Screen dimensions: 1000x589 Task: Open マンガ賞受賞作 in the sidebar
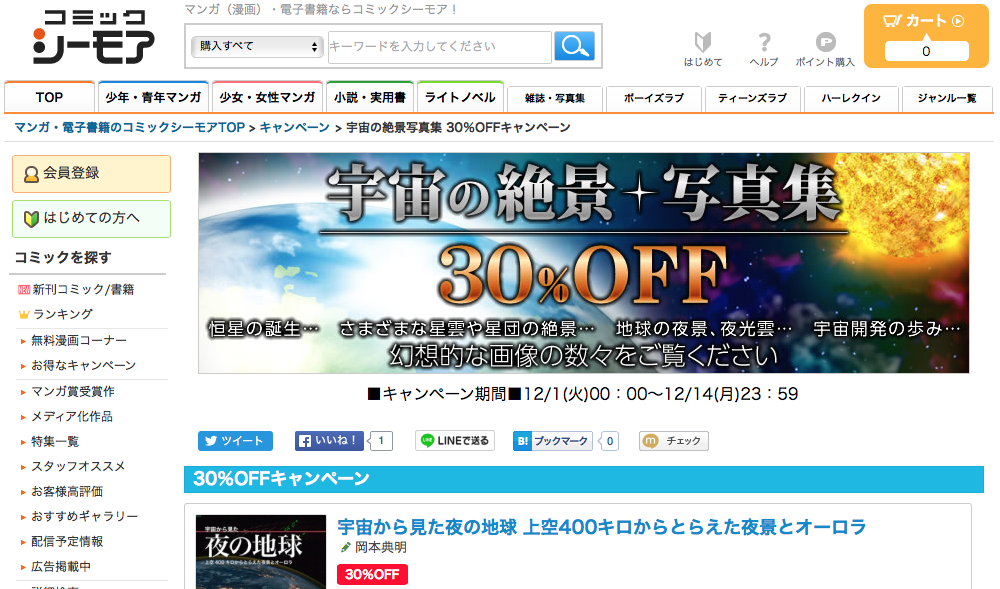pos(73,391)
